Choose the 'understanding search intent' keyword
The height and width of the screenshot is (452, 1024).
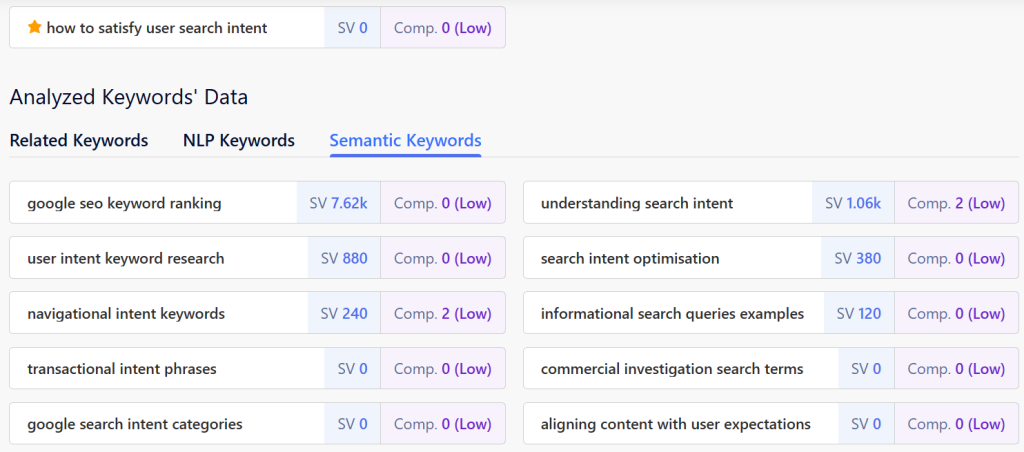pyautogui.click(x=637, y=204)
